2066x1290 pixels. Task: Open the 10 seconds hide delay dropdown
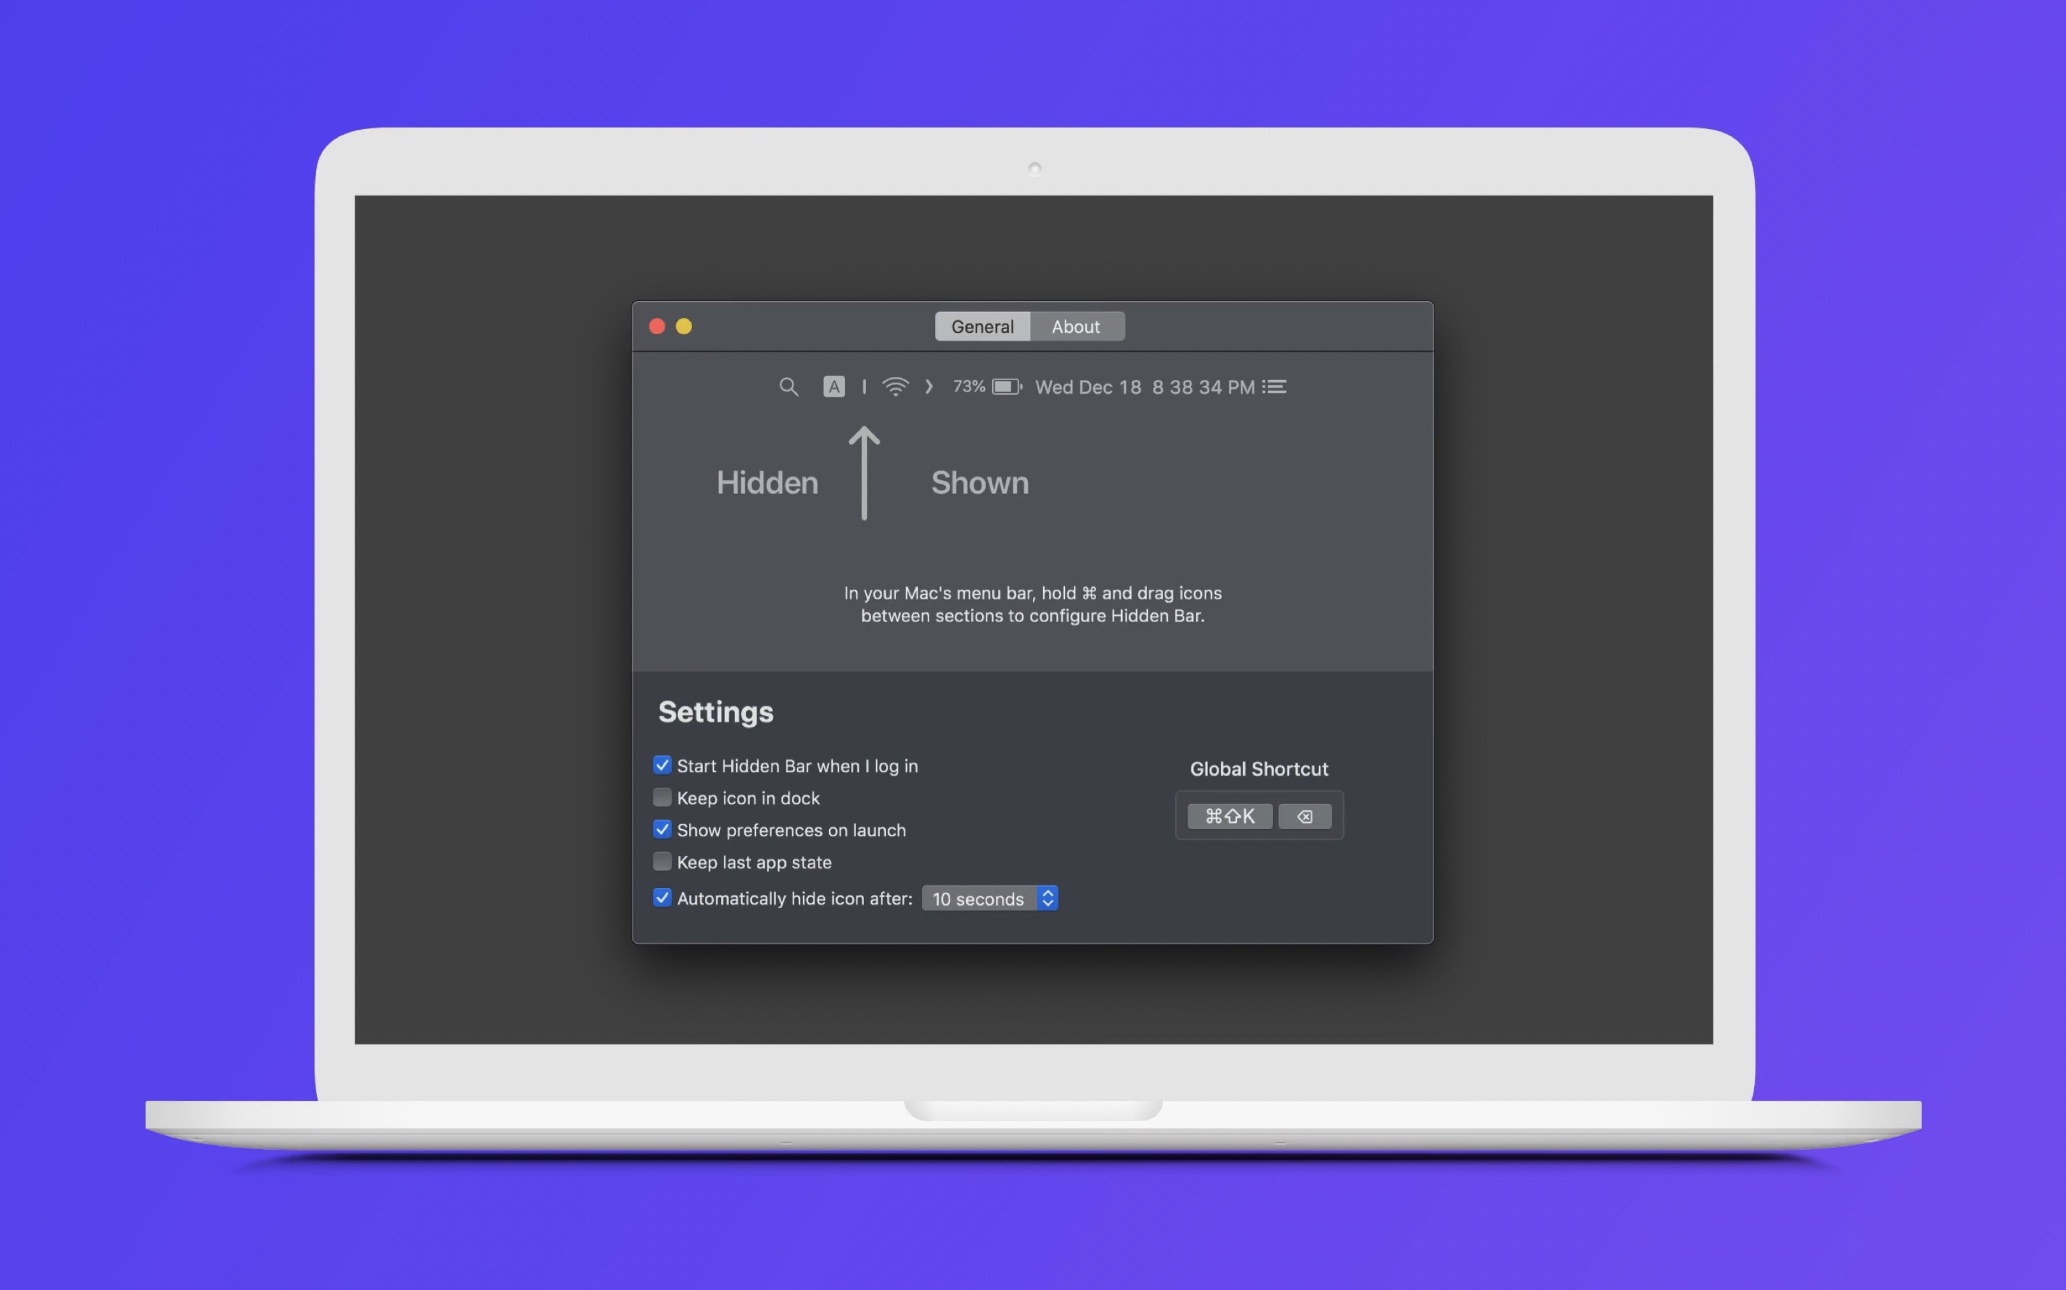[x=978, y=899]
